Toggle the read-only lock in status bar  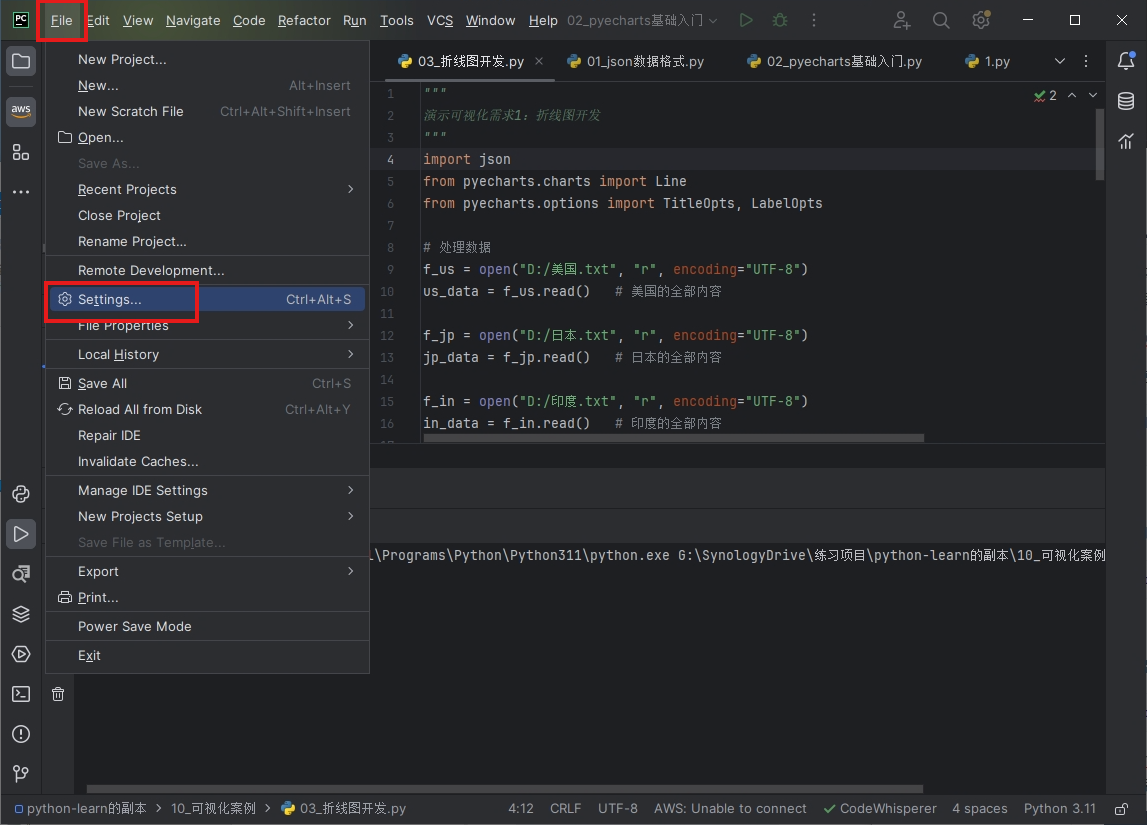pyautogui.click(x=1122, y=808)
